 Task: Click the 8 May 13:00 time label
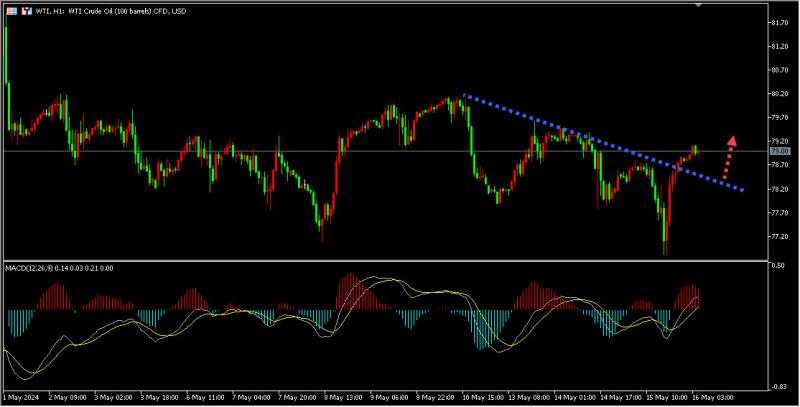pos(342,397)
